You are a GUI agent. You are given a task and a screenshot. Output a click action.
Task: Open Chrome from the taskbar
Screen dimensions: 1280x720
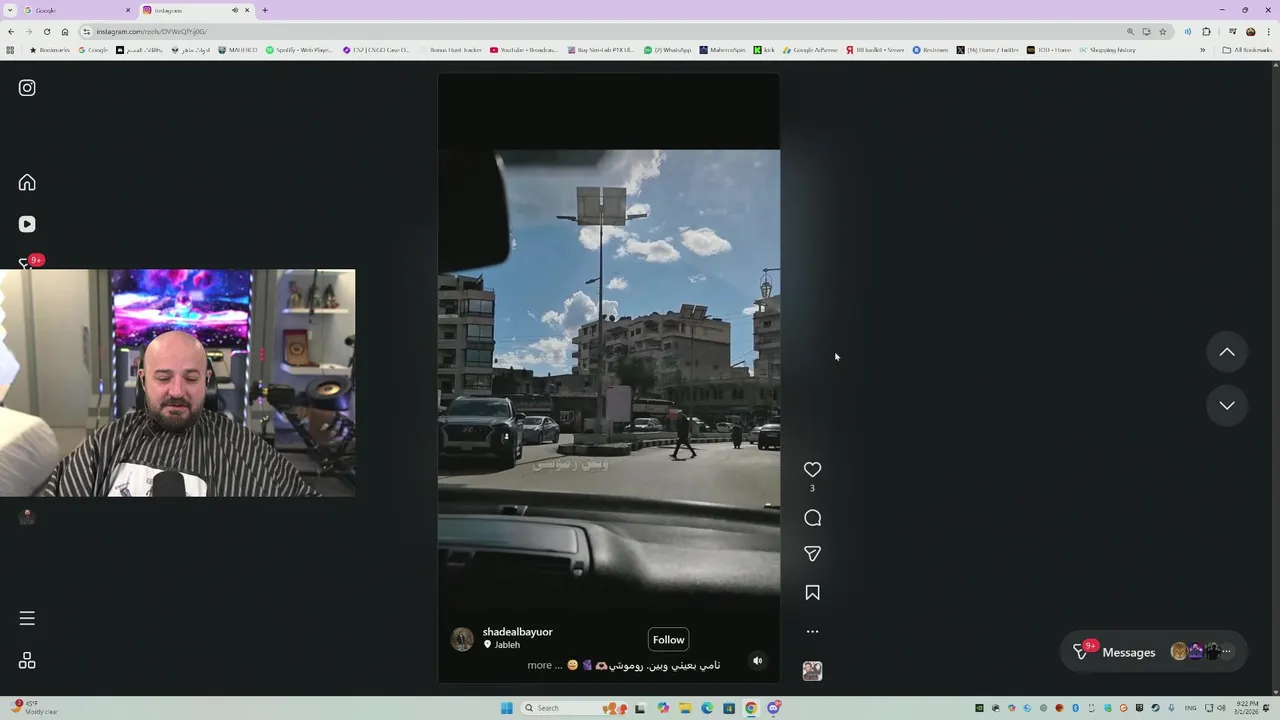751,708
